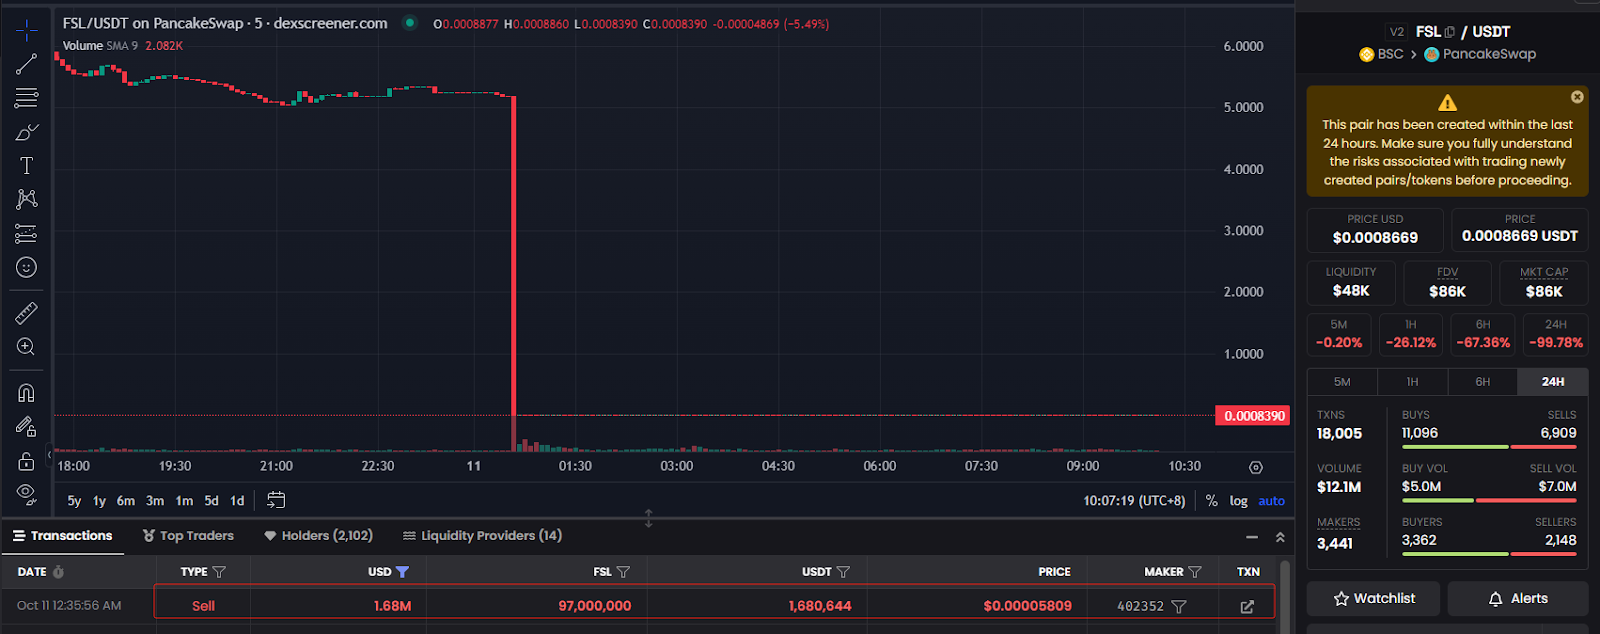Toggle log scale on chart
This screenshot has width=1600, height=634.
pos(1238,501)
